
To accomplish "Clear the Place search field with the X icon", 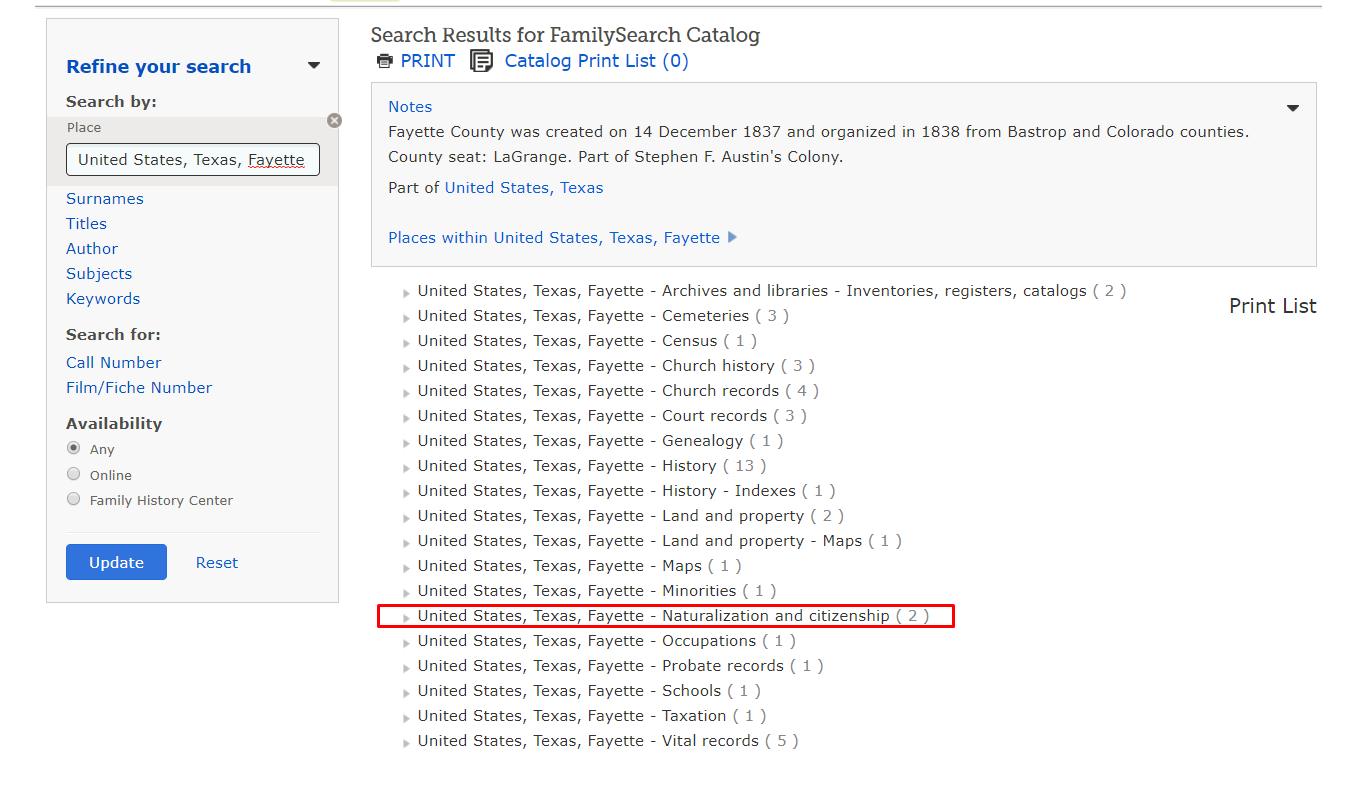I will (x=334, y=120).
